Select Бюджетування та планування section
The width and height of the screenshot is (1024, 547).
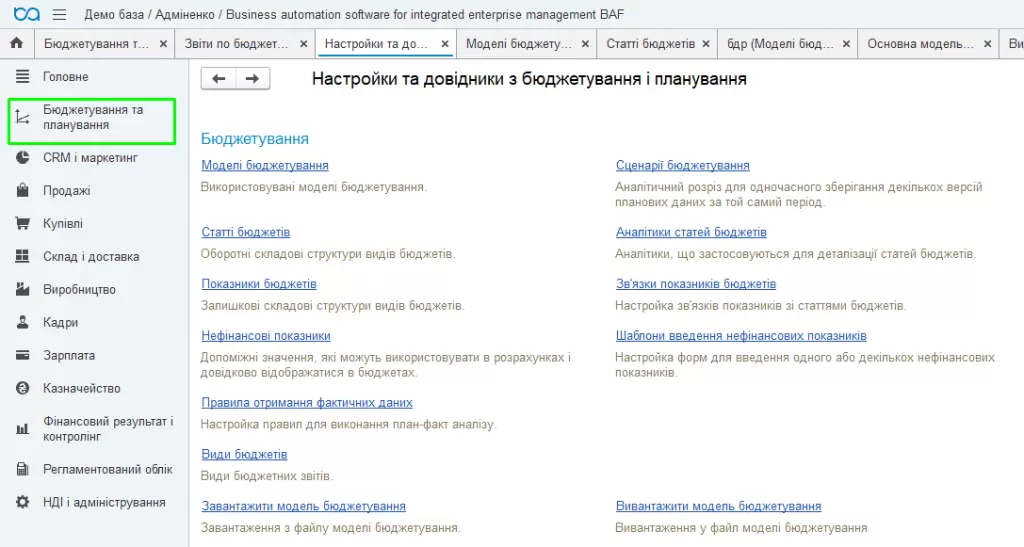91,117
